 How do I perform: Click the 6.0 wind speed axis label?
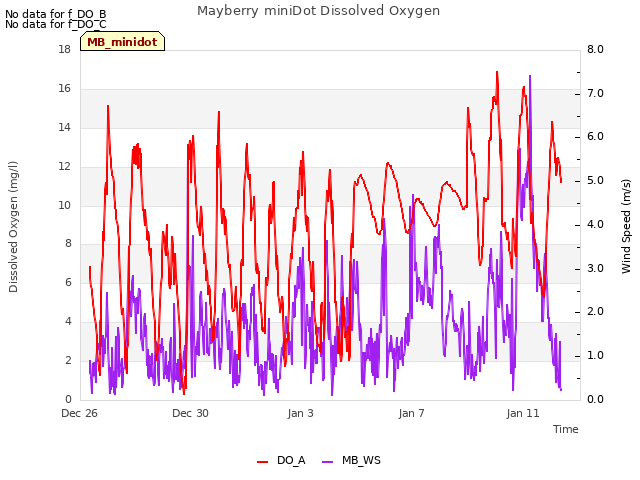pyautogui.click(x=596, y=136)
